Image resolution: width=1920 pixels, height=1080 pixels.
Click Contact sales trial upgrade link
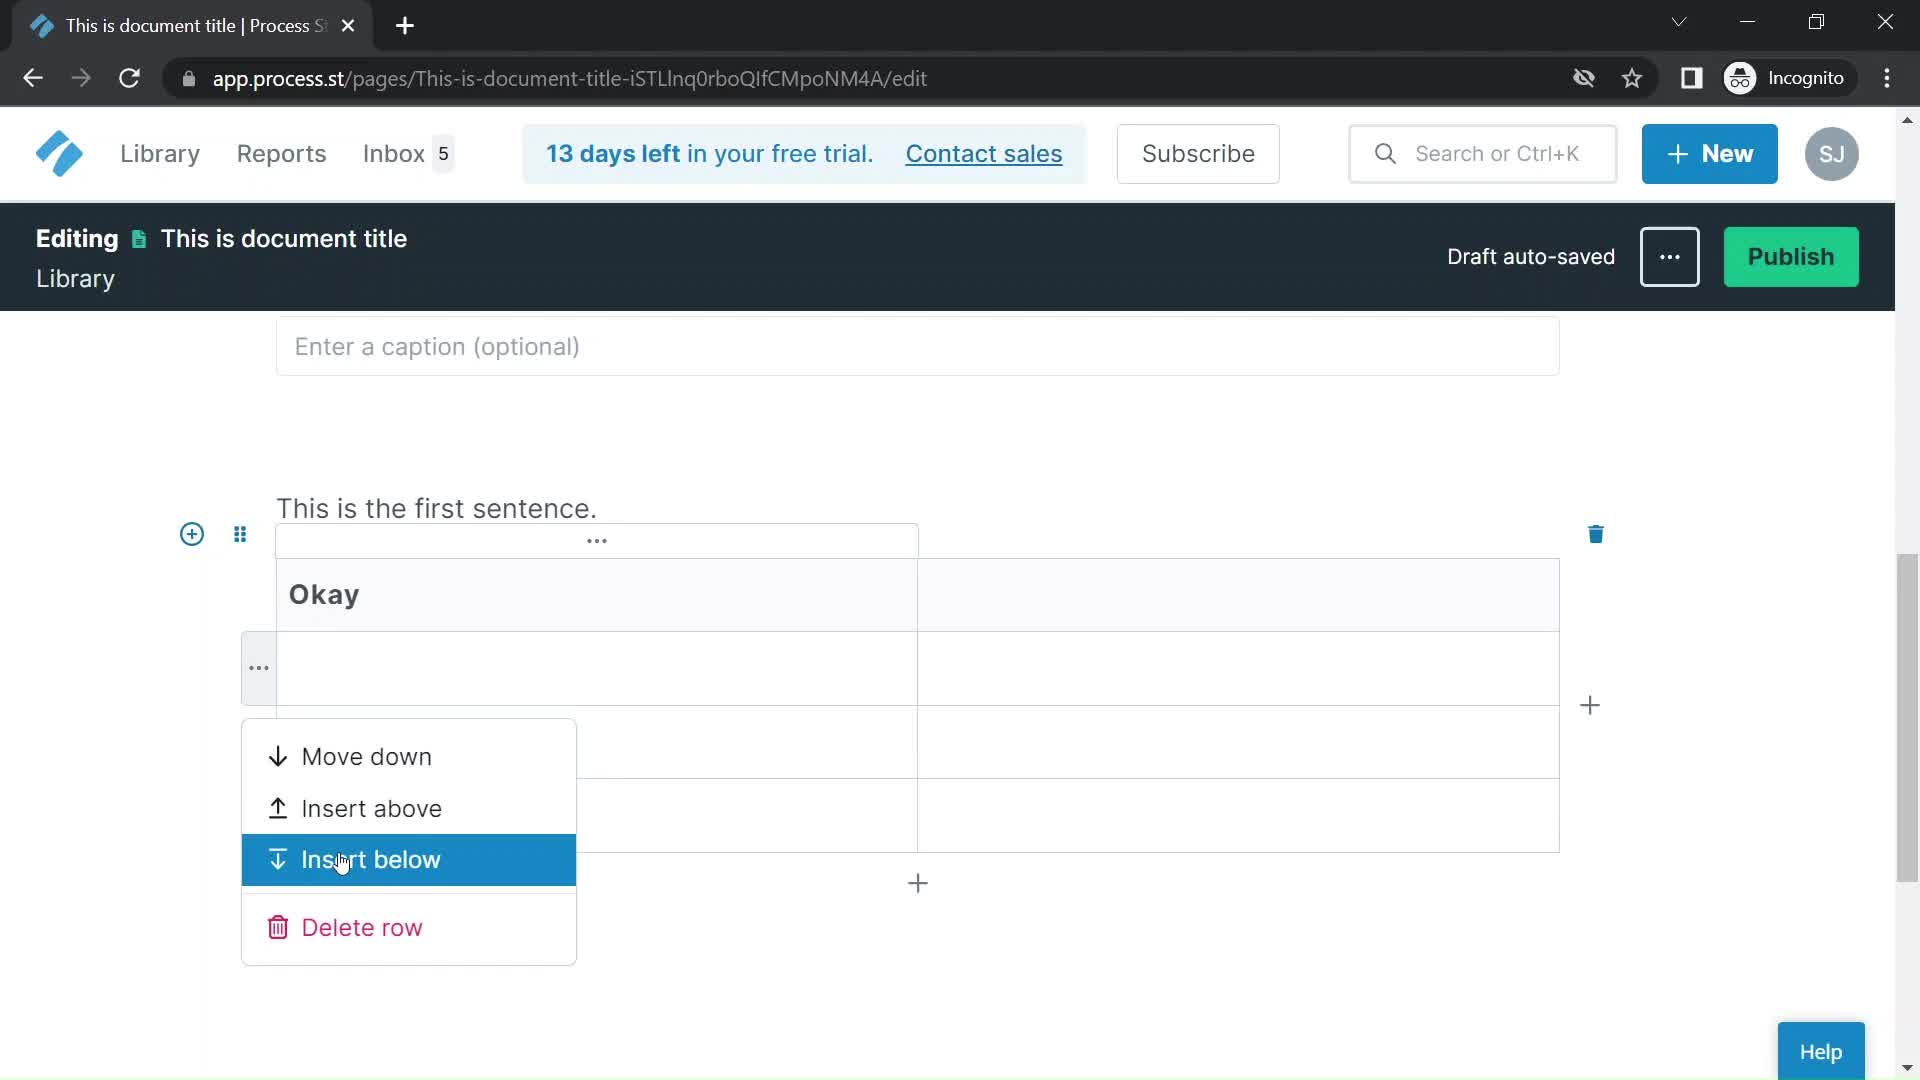click(x=984, y=153)
